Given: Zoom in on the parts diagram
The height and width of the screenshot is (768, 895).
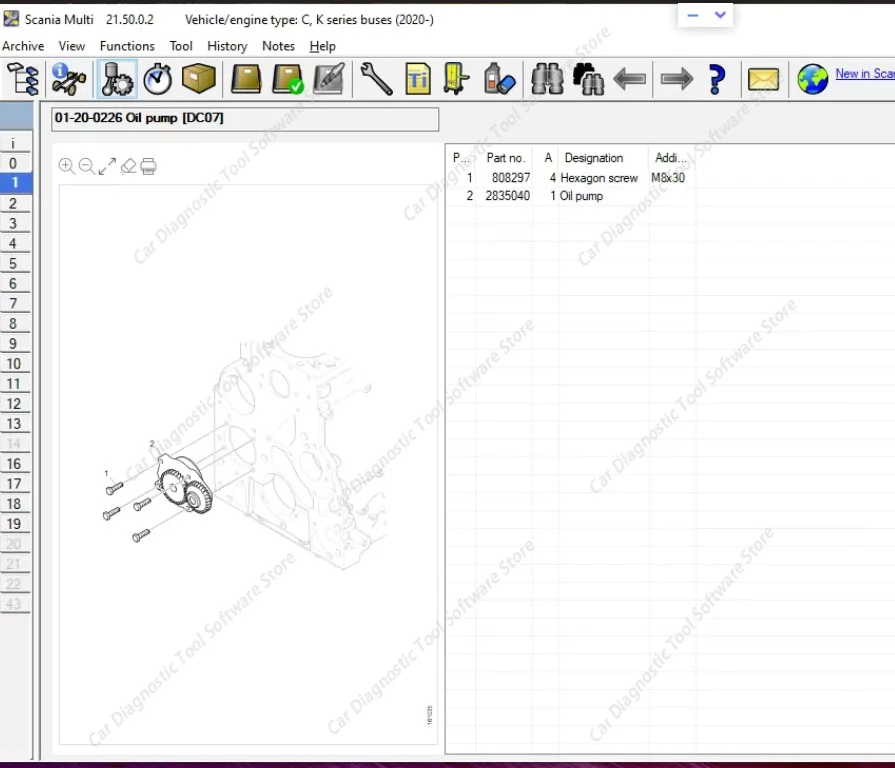Looking at the screenshot, I should pos(67,166).
